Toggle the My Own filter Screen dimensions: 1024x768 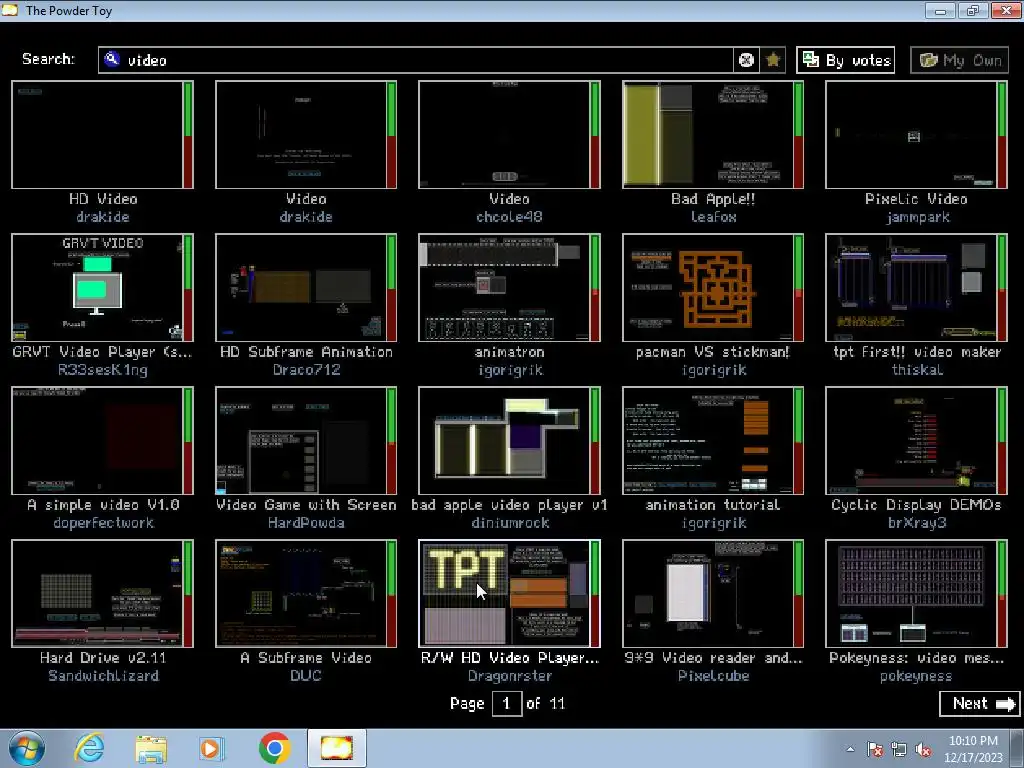pos(959,60)
